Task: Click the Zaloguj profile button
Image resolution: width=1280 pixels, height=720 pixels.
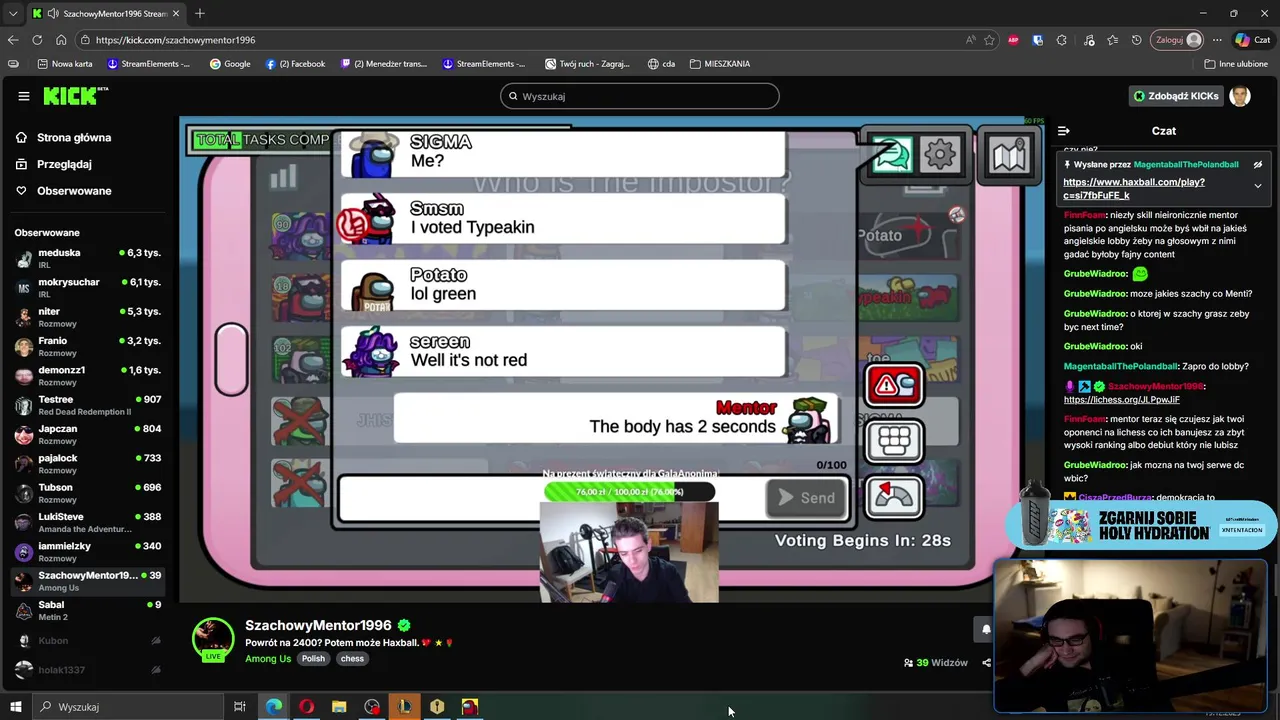Action: coord(1178,40)
